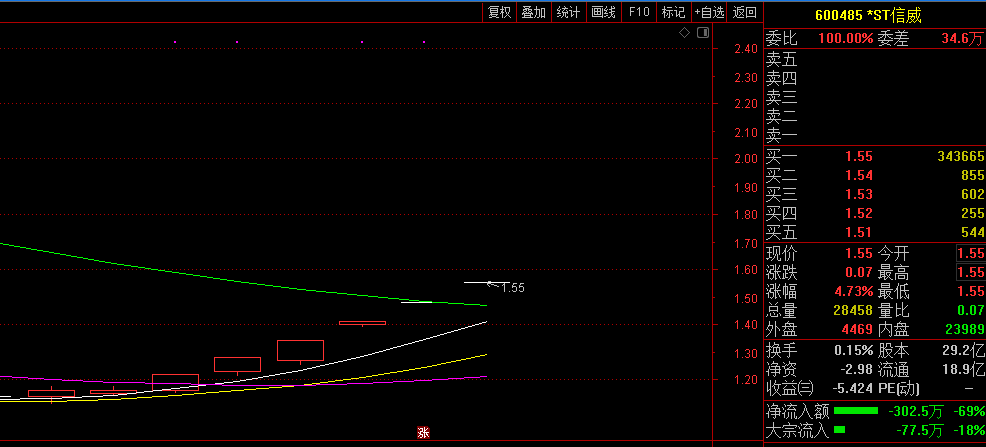
Task: Click the 2.00 price axis label
Action: pos(746,158)
